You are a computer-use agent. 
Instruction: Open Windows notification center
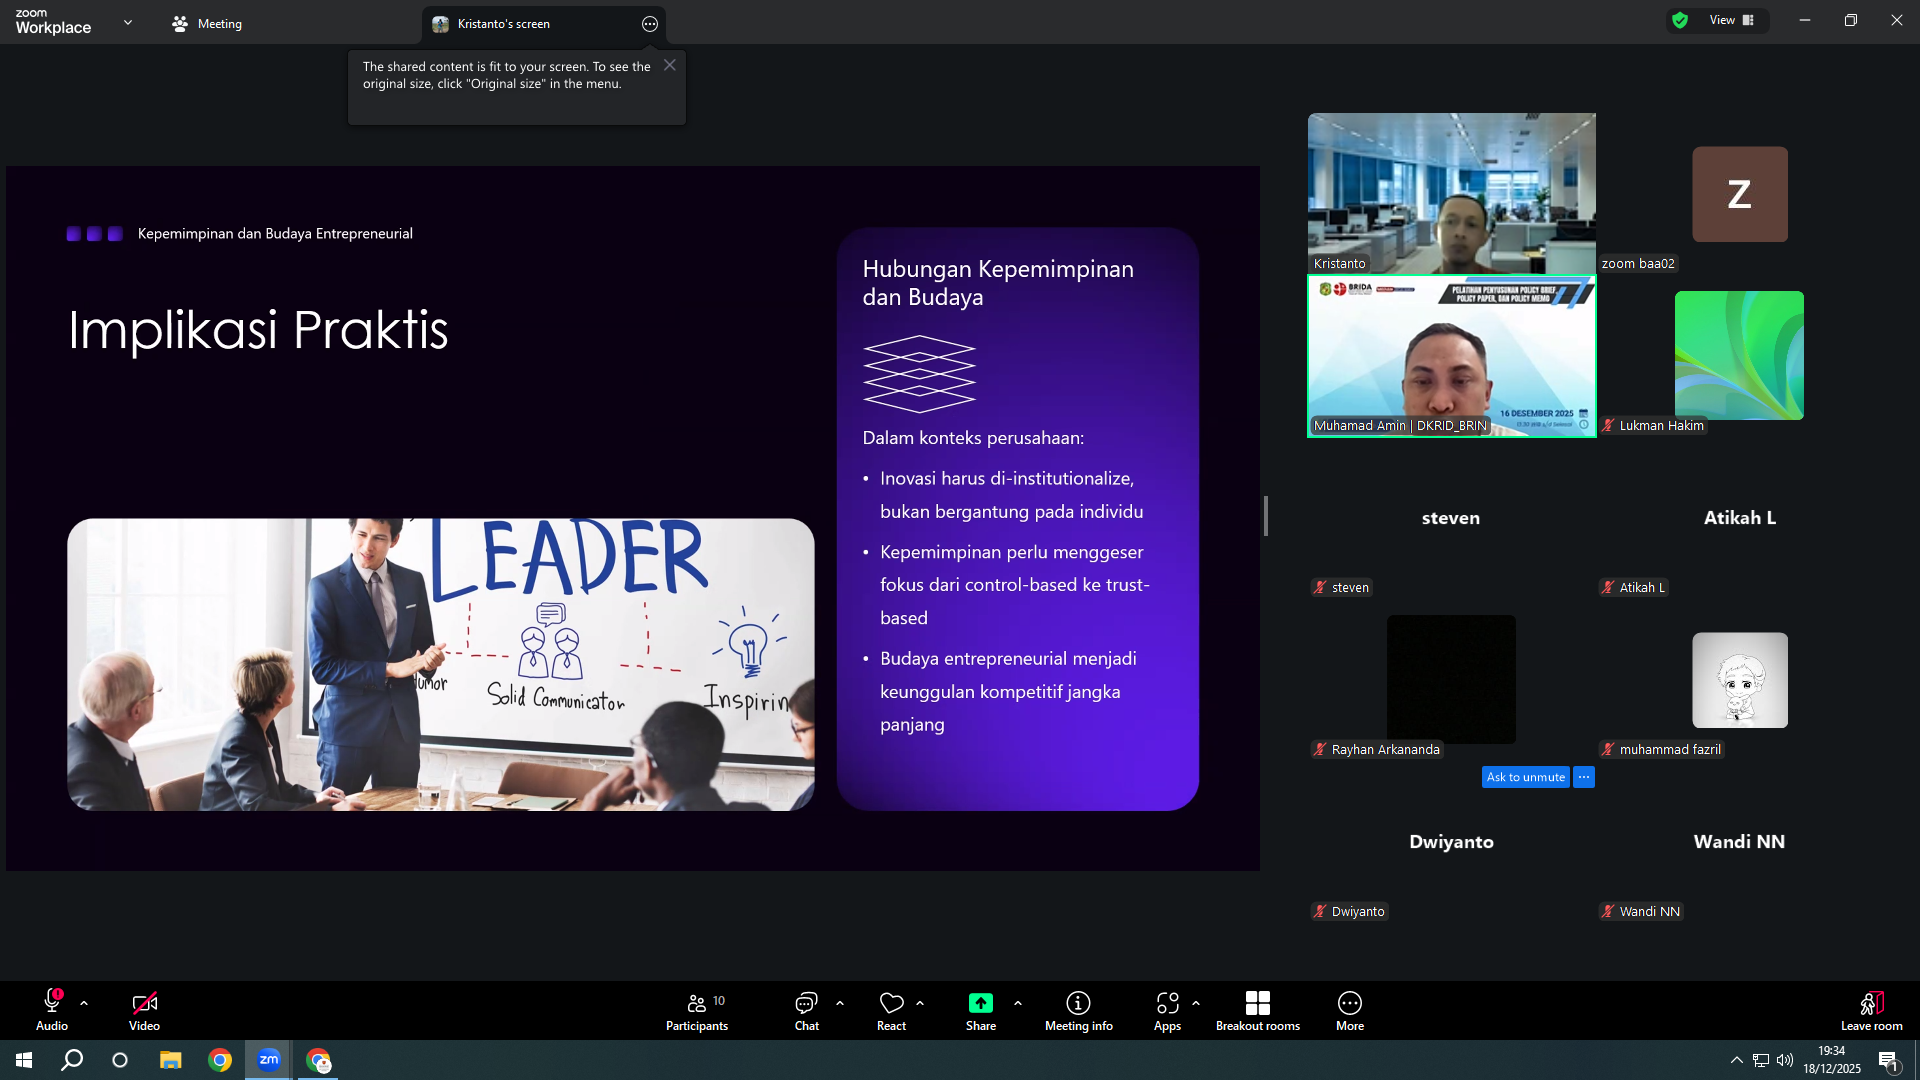[1888, 1060]
